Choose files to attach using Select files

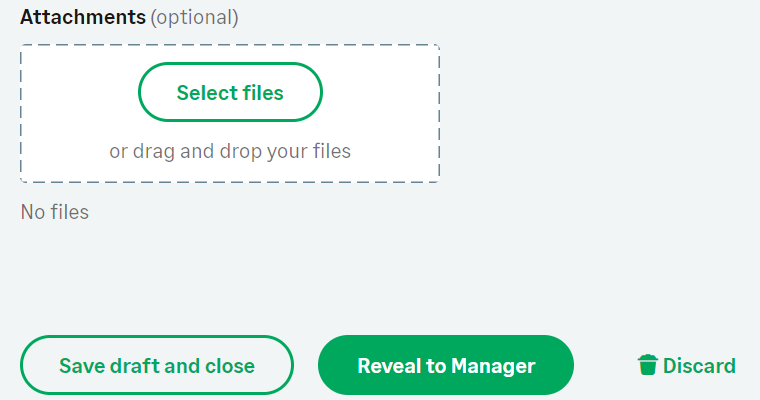click(230, 93)
